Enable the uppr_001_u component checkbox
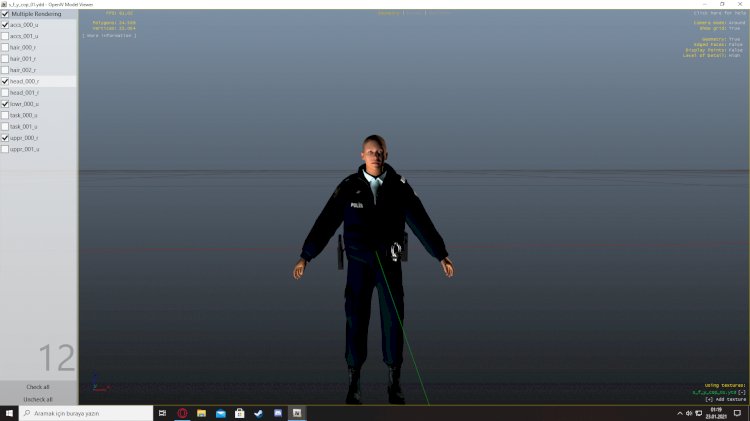 [5, 149]
